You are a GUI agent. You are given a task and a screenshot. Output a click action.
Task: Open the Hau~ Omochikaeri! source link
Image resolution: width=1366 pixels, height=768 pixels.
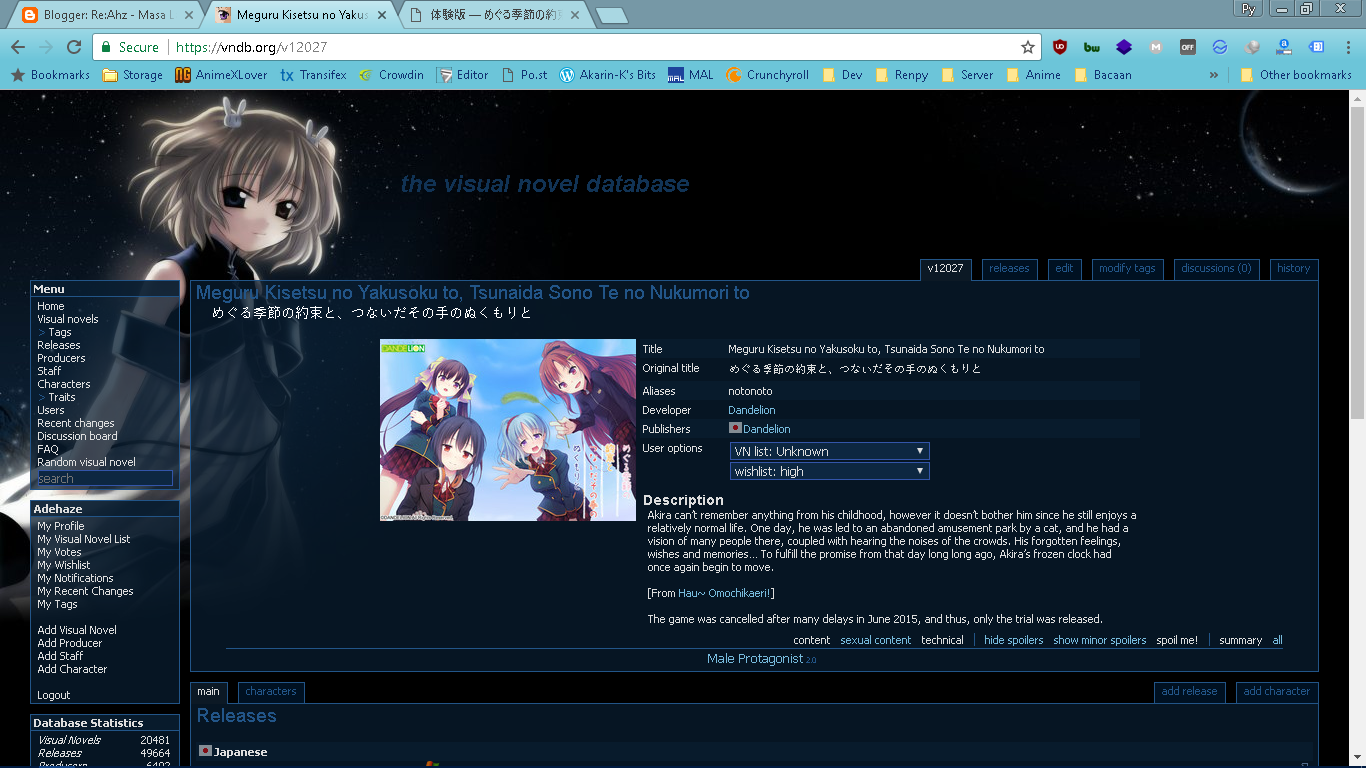pyautogui.click(x=724, y=593)
